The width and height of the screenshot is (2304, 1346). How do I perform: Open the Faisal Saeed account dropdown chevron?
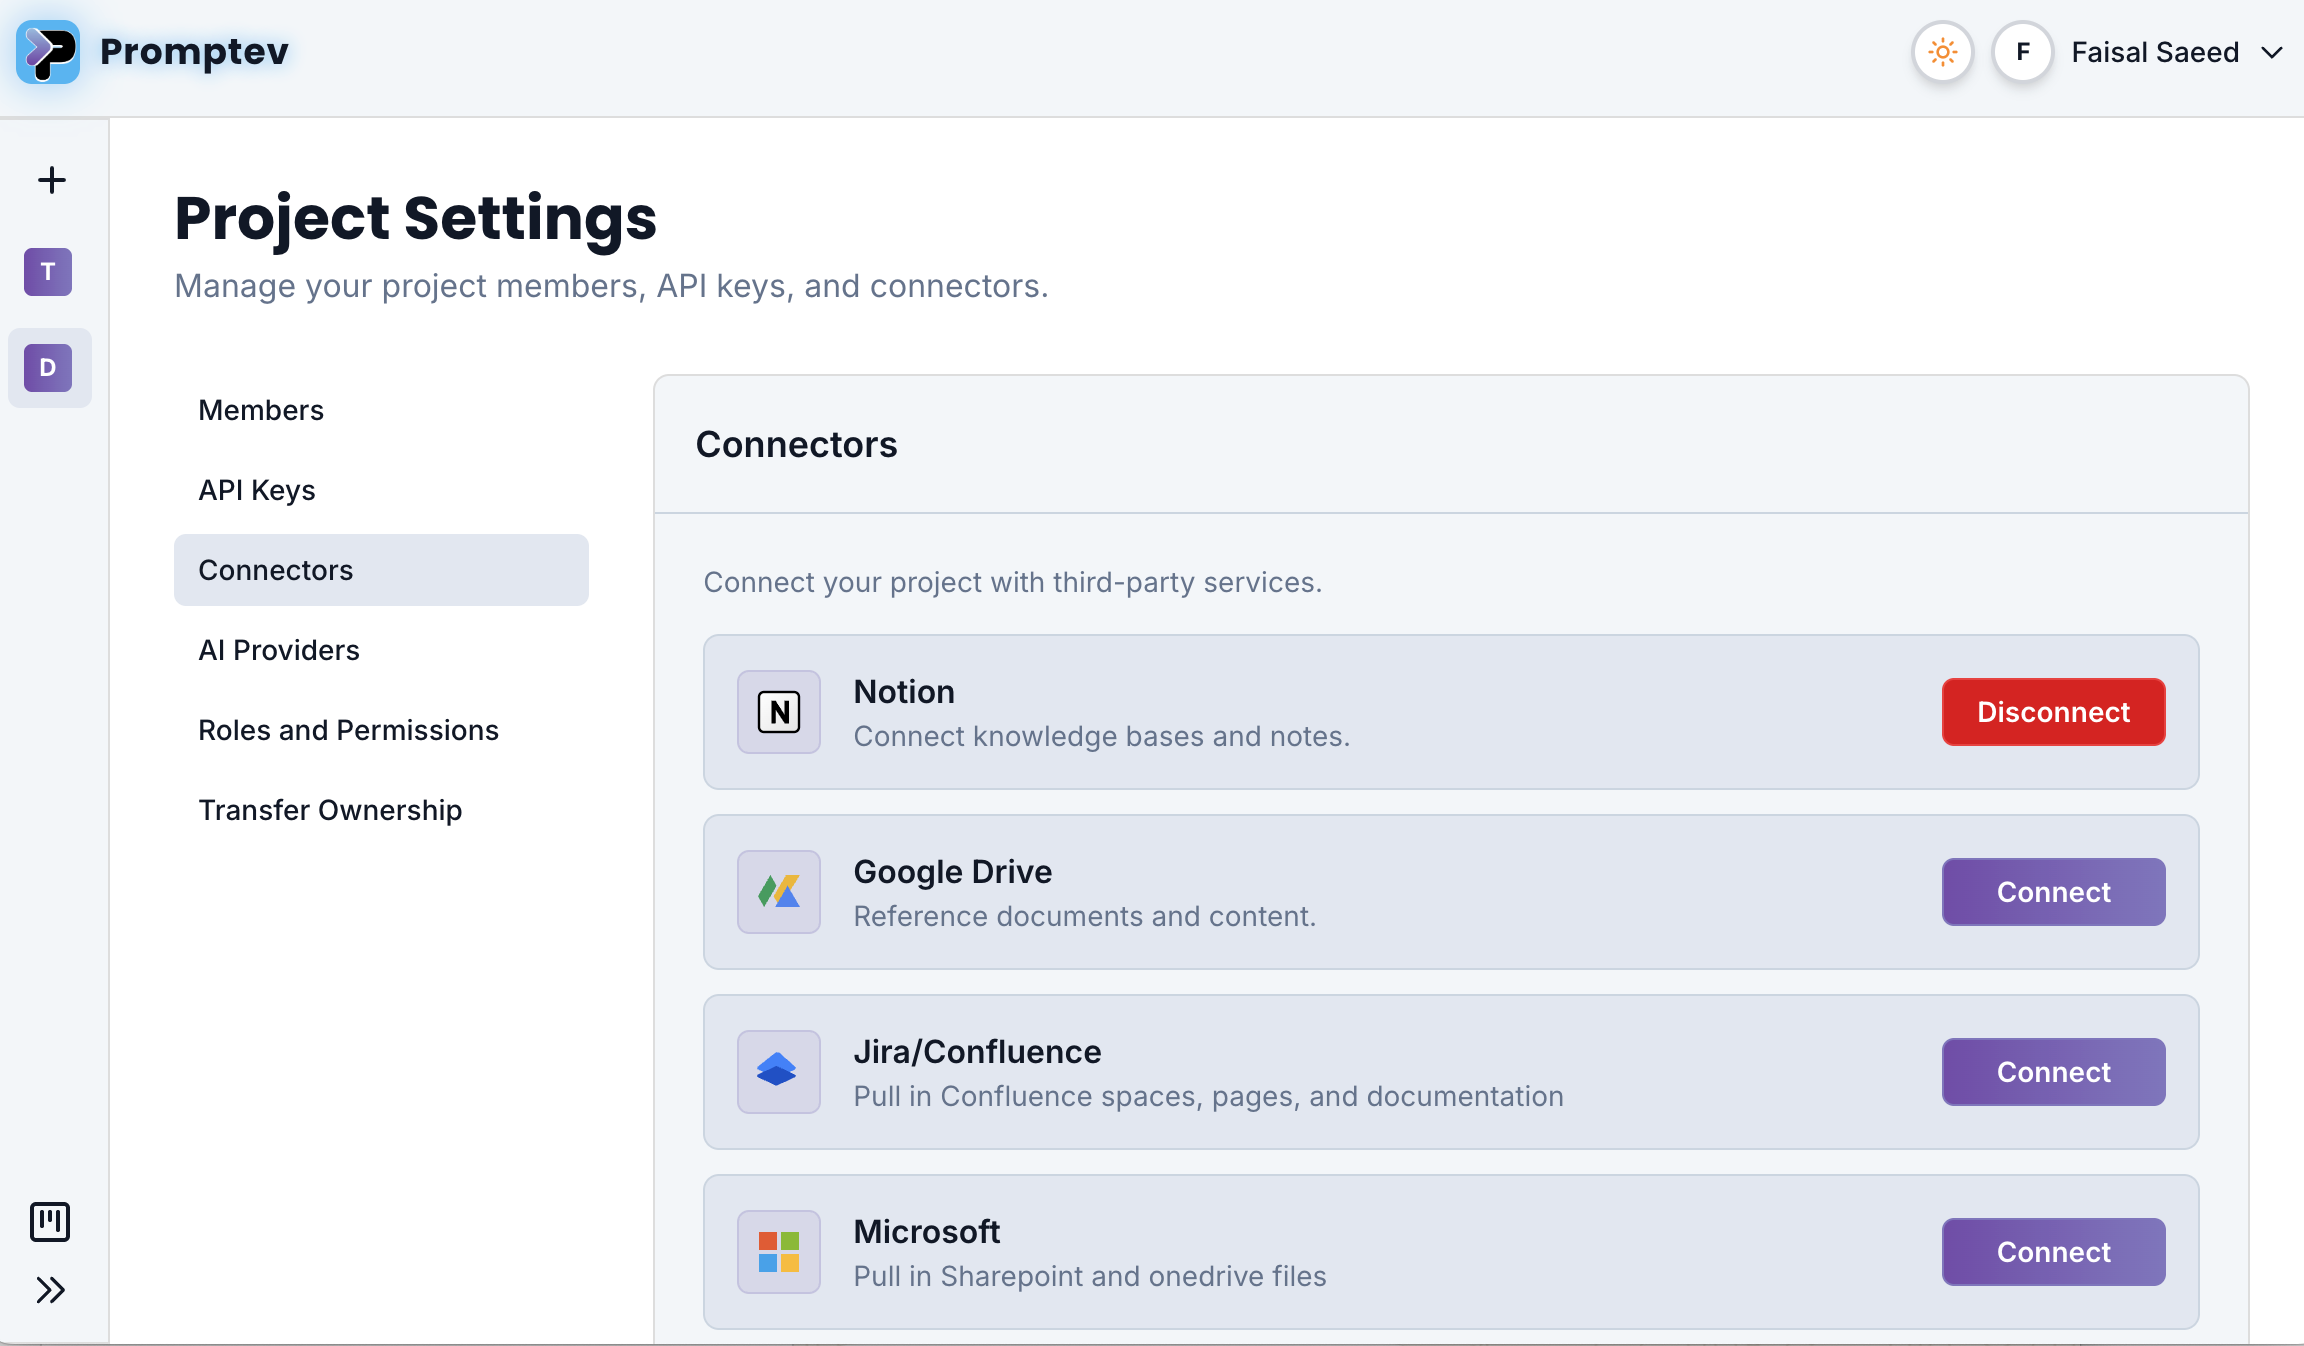coord(2272,52)
